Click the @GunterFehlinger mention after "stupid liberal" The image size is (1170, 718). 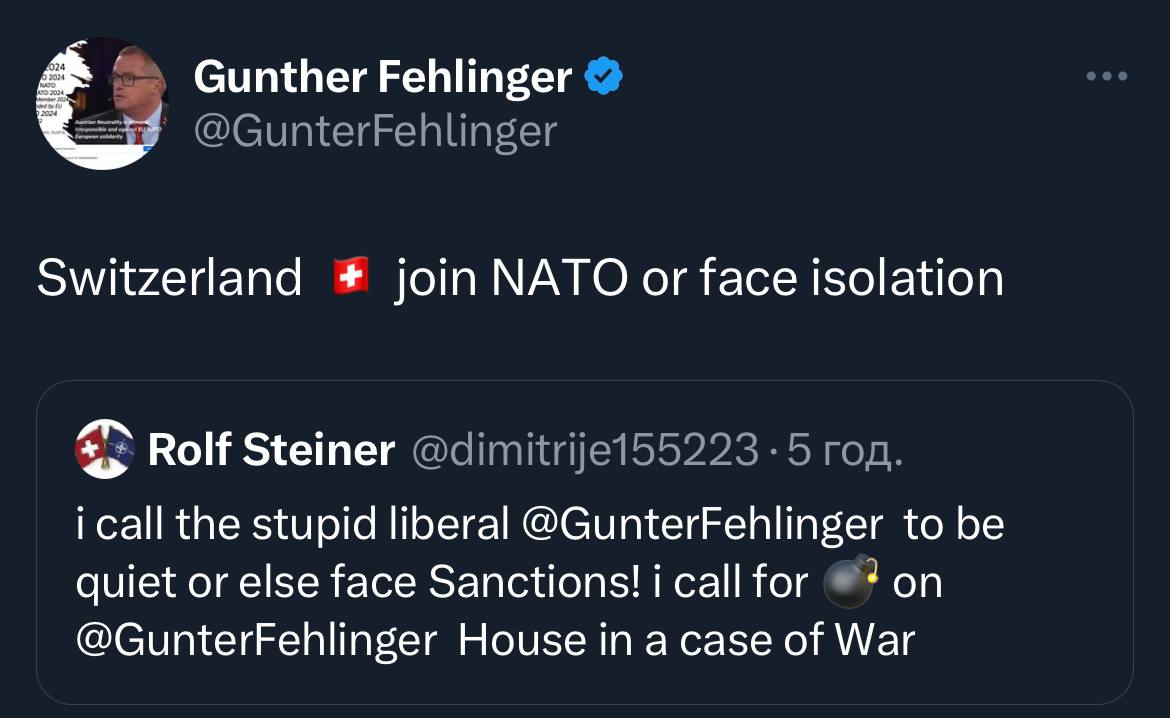[x=703, y=526]
